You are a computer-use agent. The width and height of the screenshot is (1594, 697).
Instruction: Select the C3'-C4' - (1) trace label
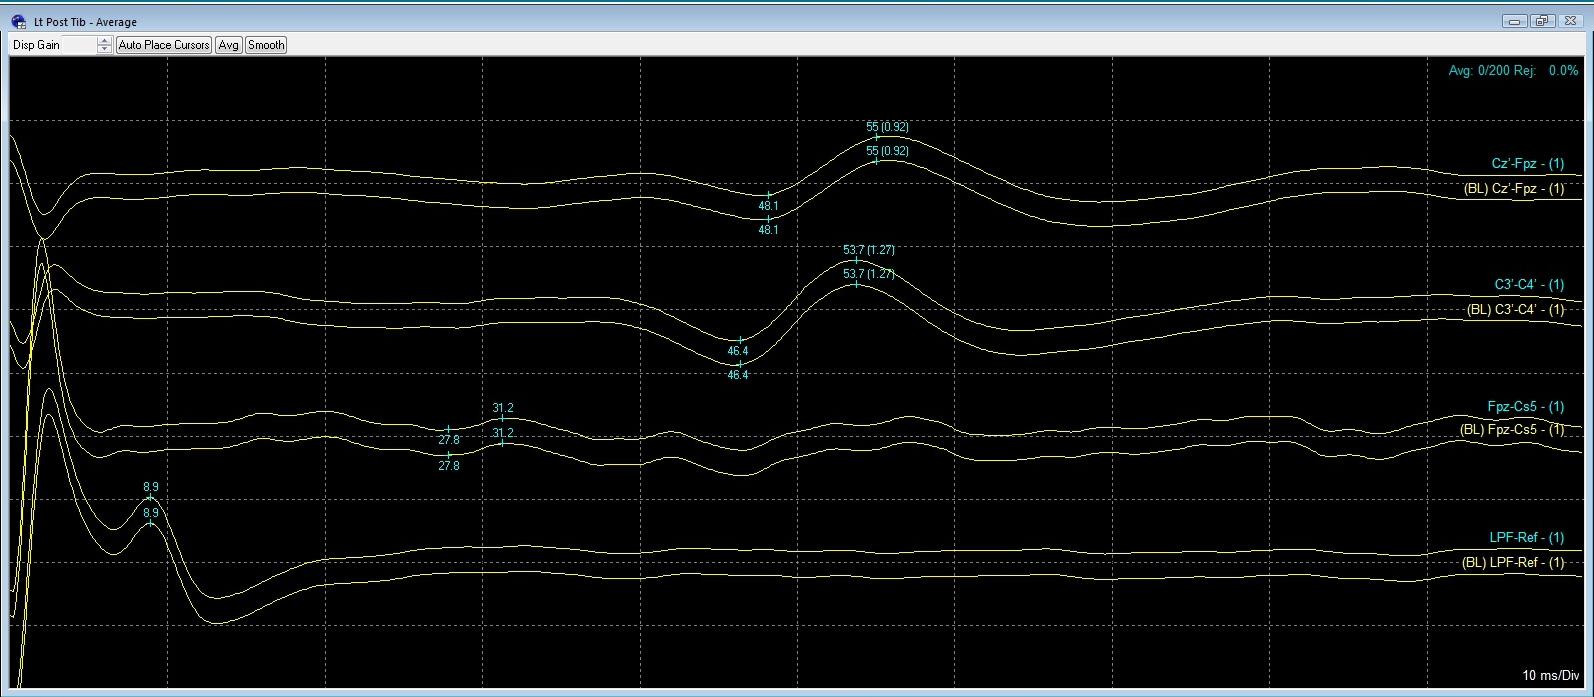(x=1529, y=285)
